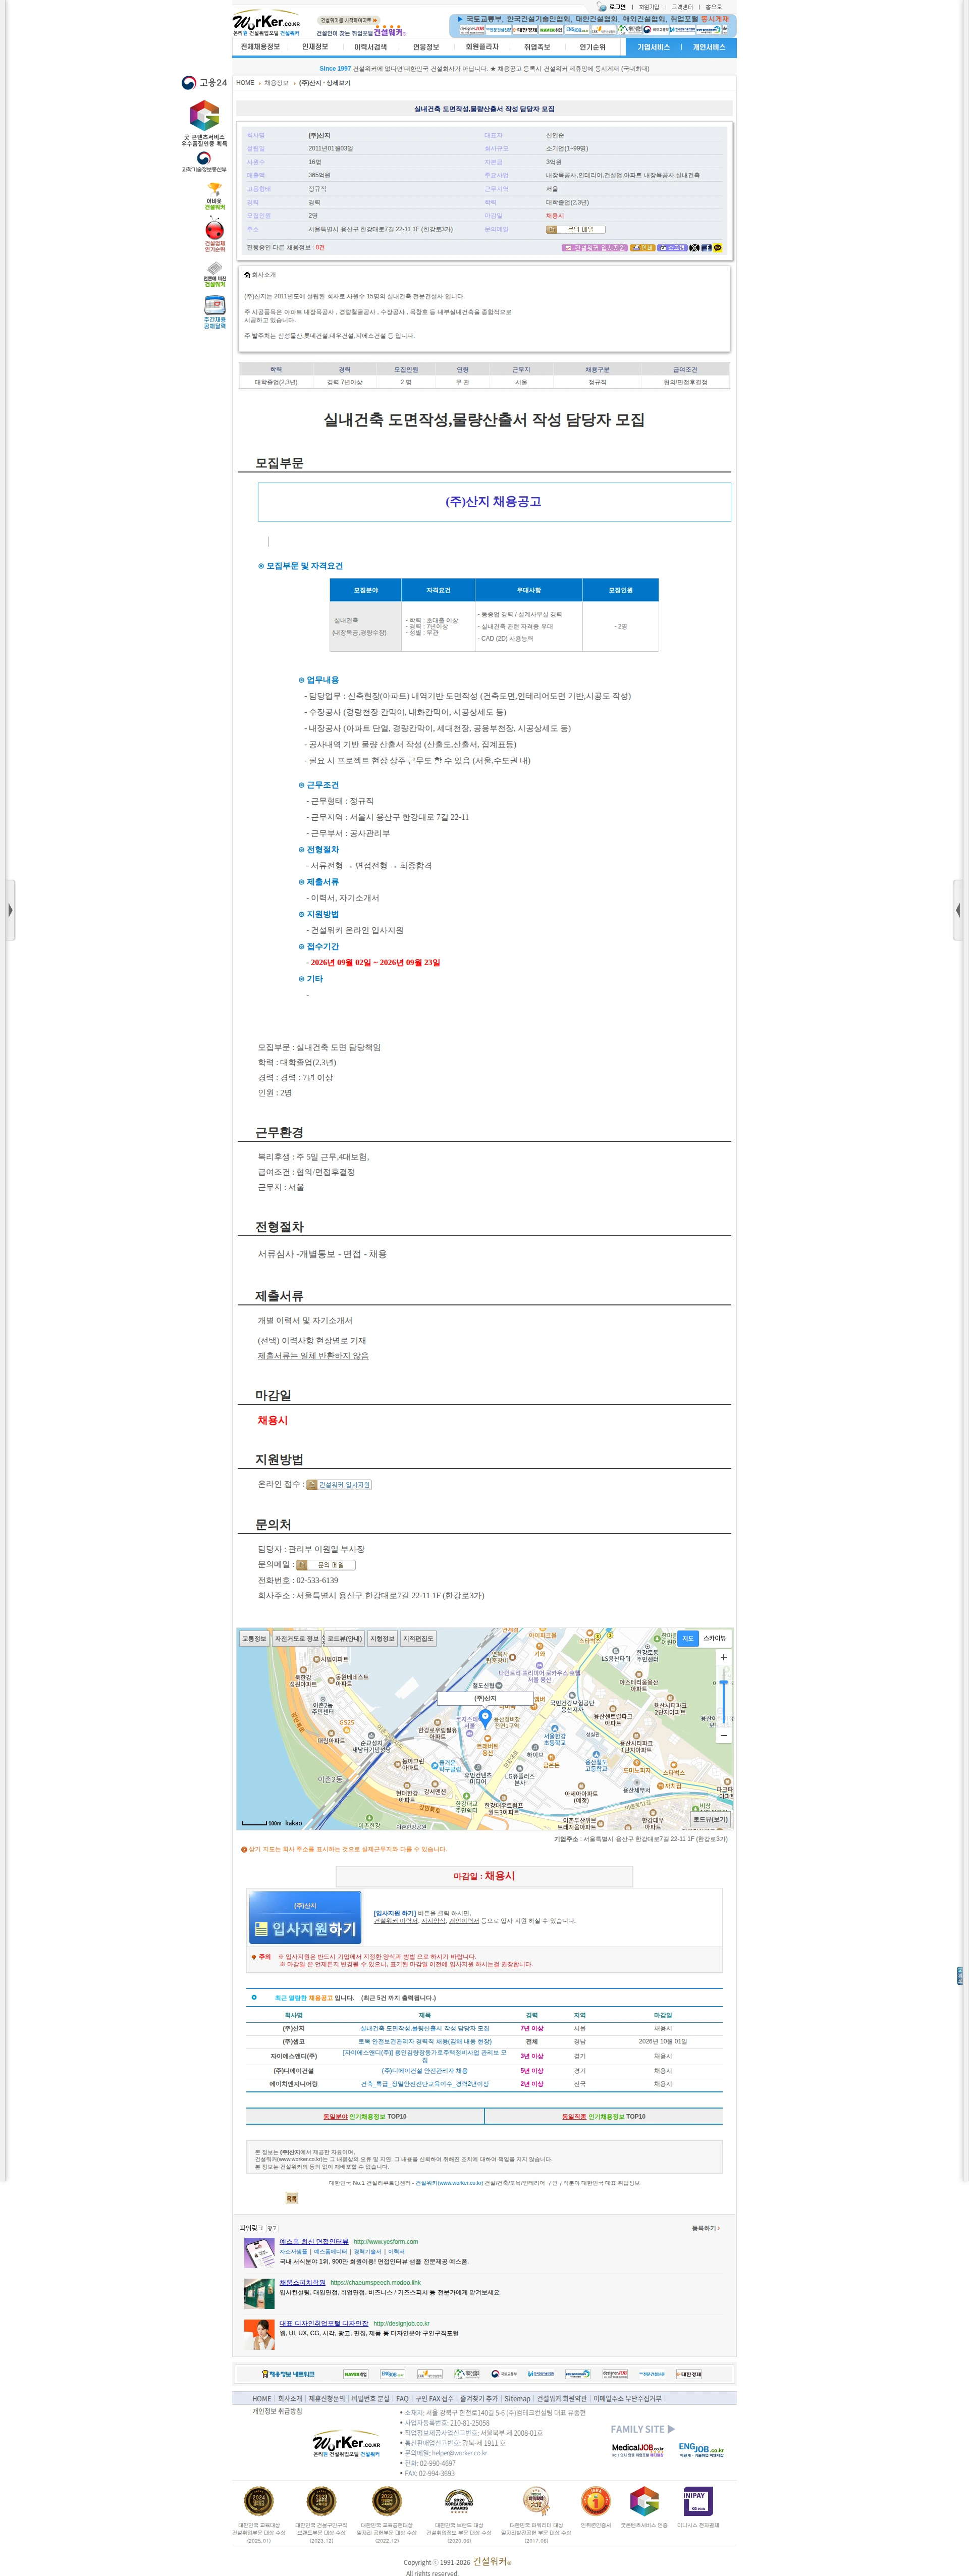Click the 예스폼 최신 면접인터뷰 ad link

314,2241
